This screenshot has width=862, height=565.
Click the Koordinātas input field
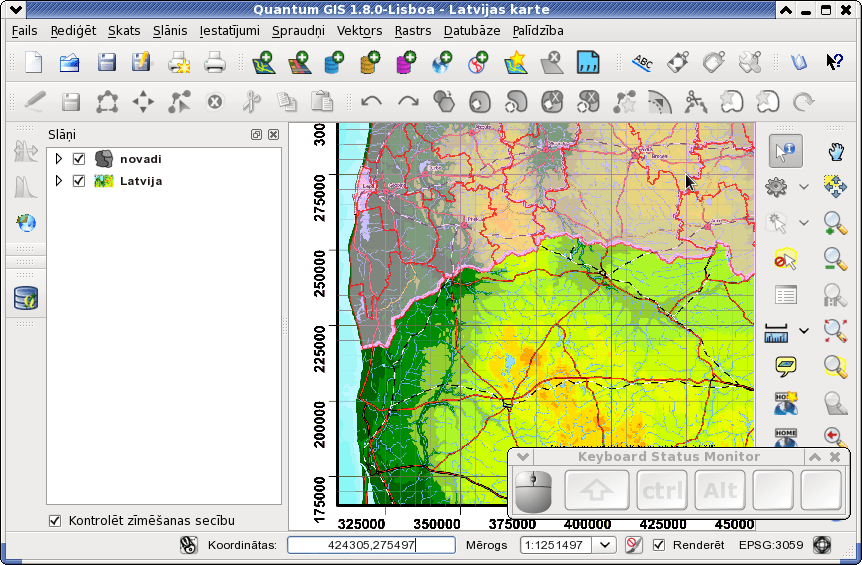click(372, 545)
